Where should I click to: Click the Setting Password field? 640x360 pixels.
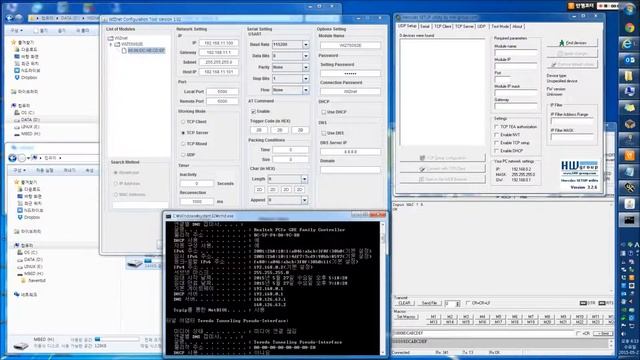click(x=350, y=73)
